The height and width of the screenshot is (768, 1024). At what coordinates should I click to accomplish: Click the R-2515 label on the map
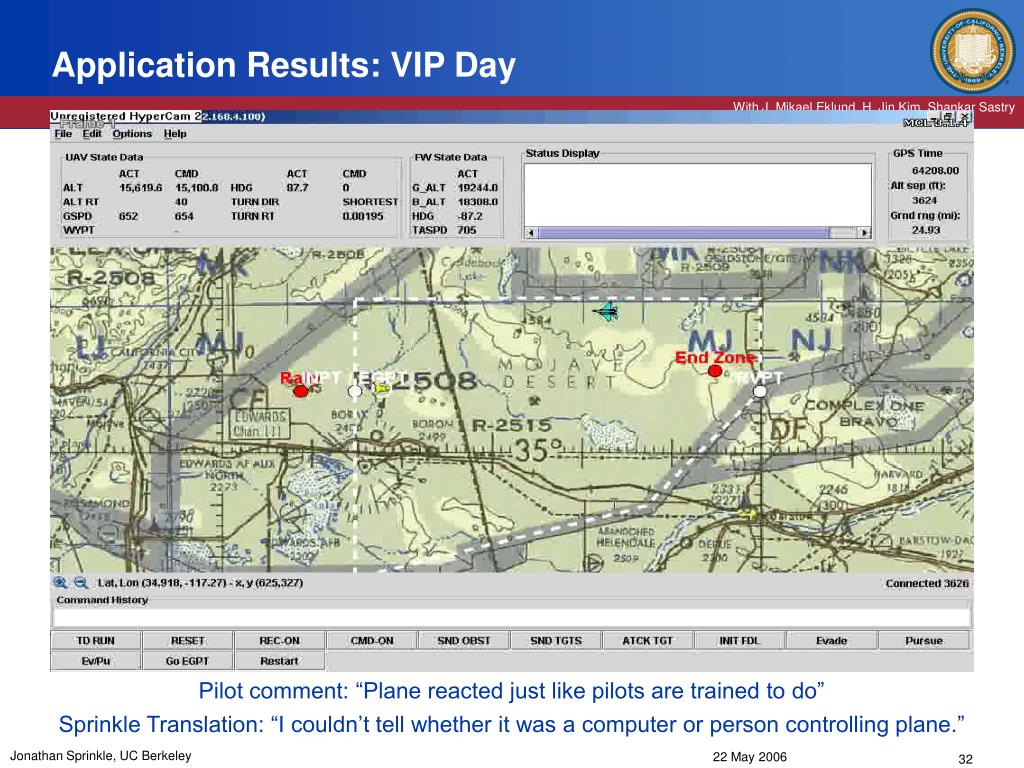(511, 426)
